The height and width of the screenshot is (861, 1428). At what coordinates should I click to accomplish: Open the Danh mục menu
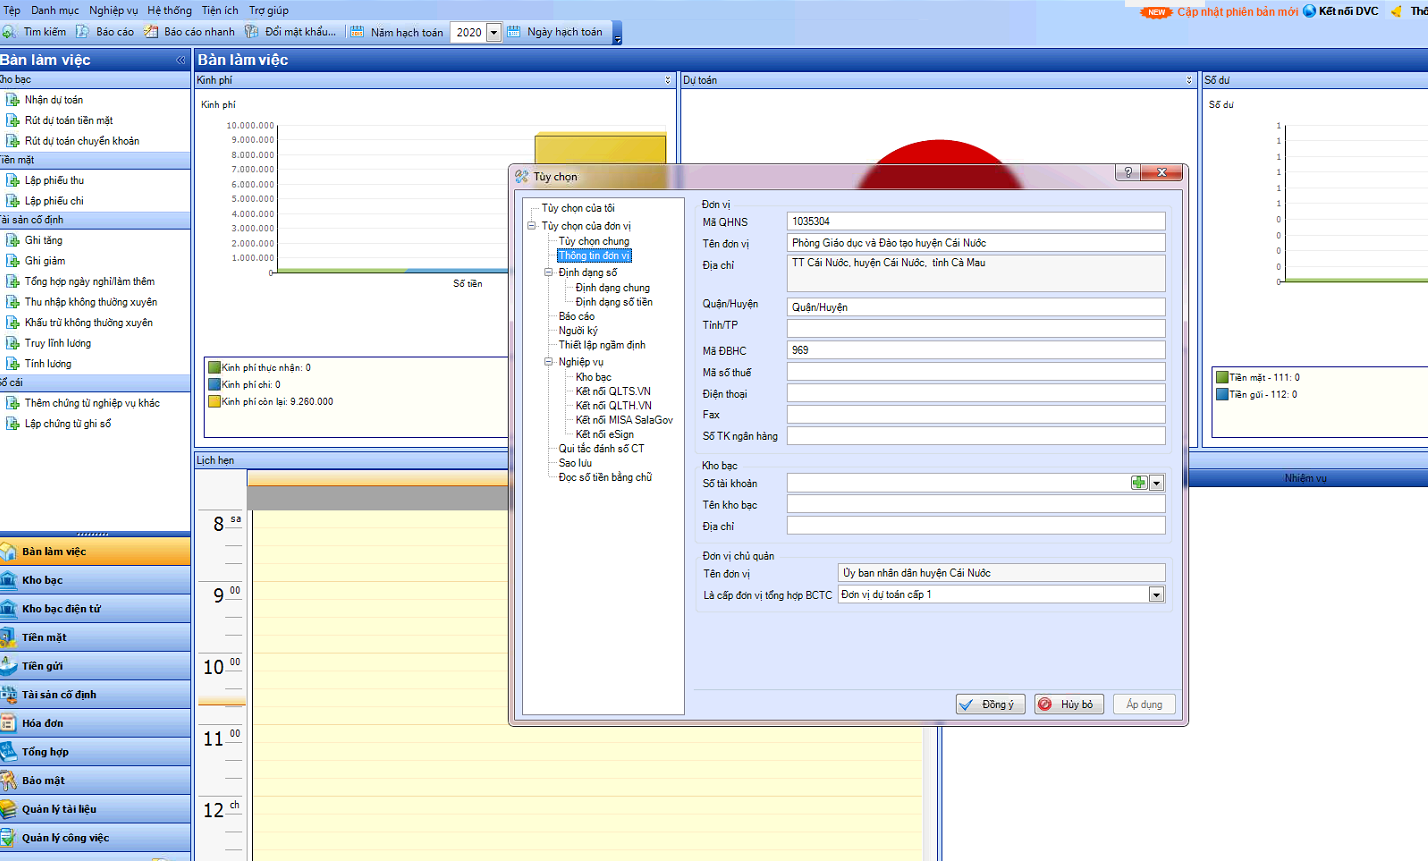tap(55, 10)
